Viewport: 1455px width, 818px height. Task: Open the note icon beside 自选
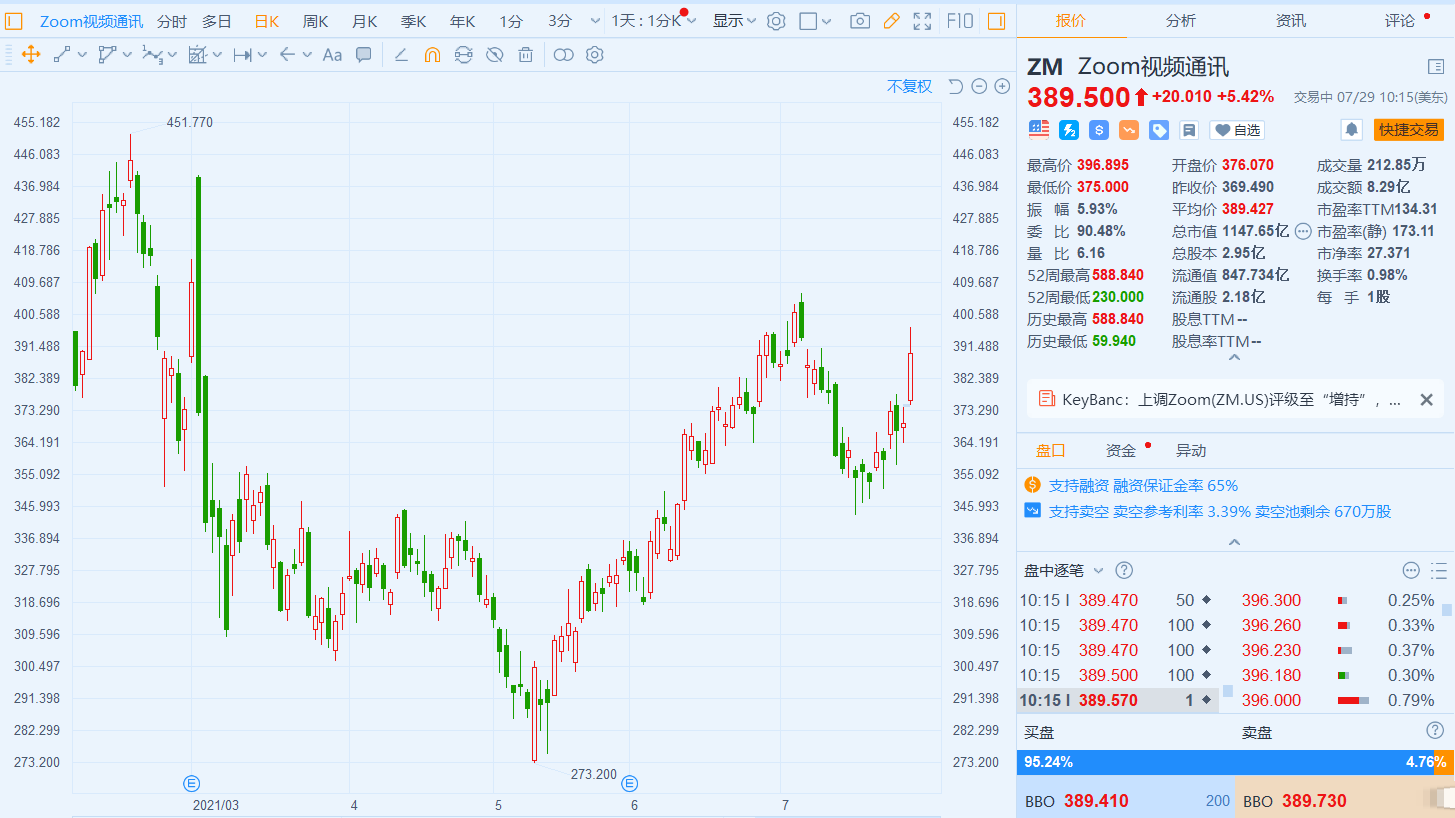coord(1189,130)
